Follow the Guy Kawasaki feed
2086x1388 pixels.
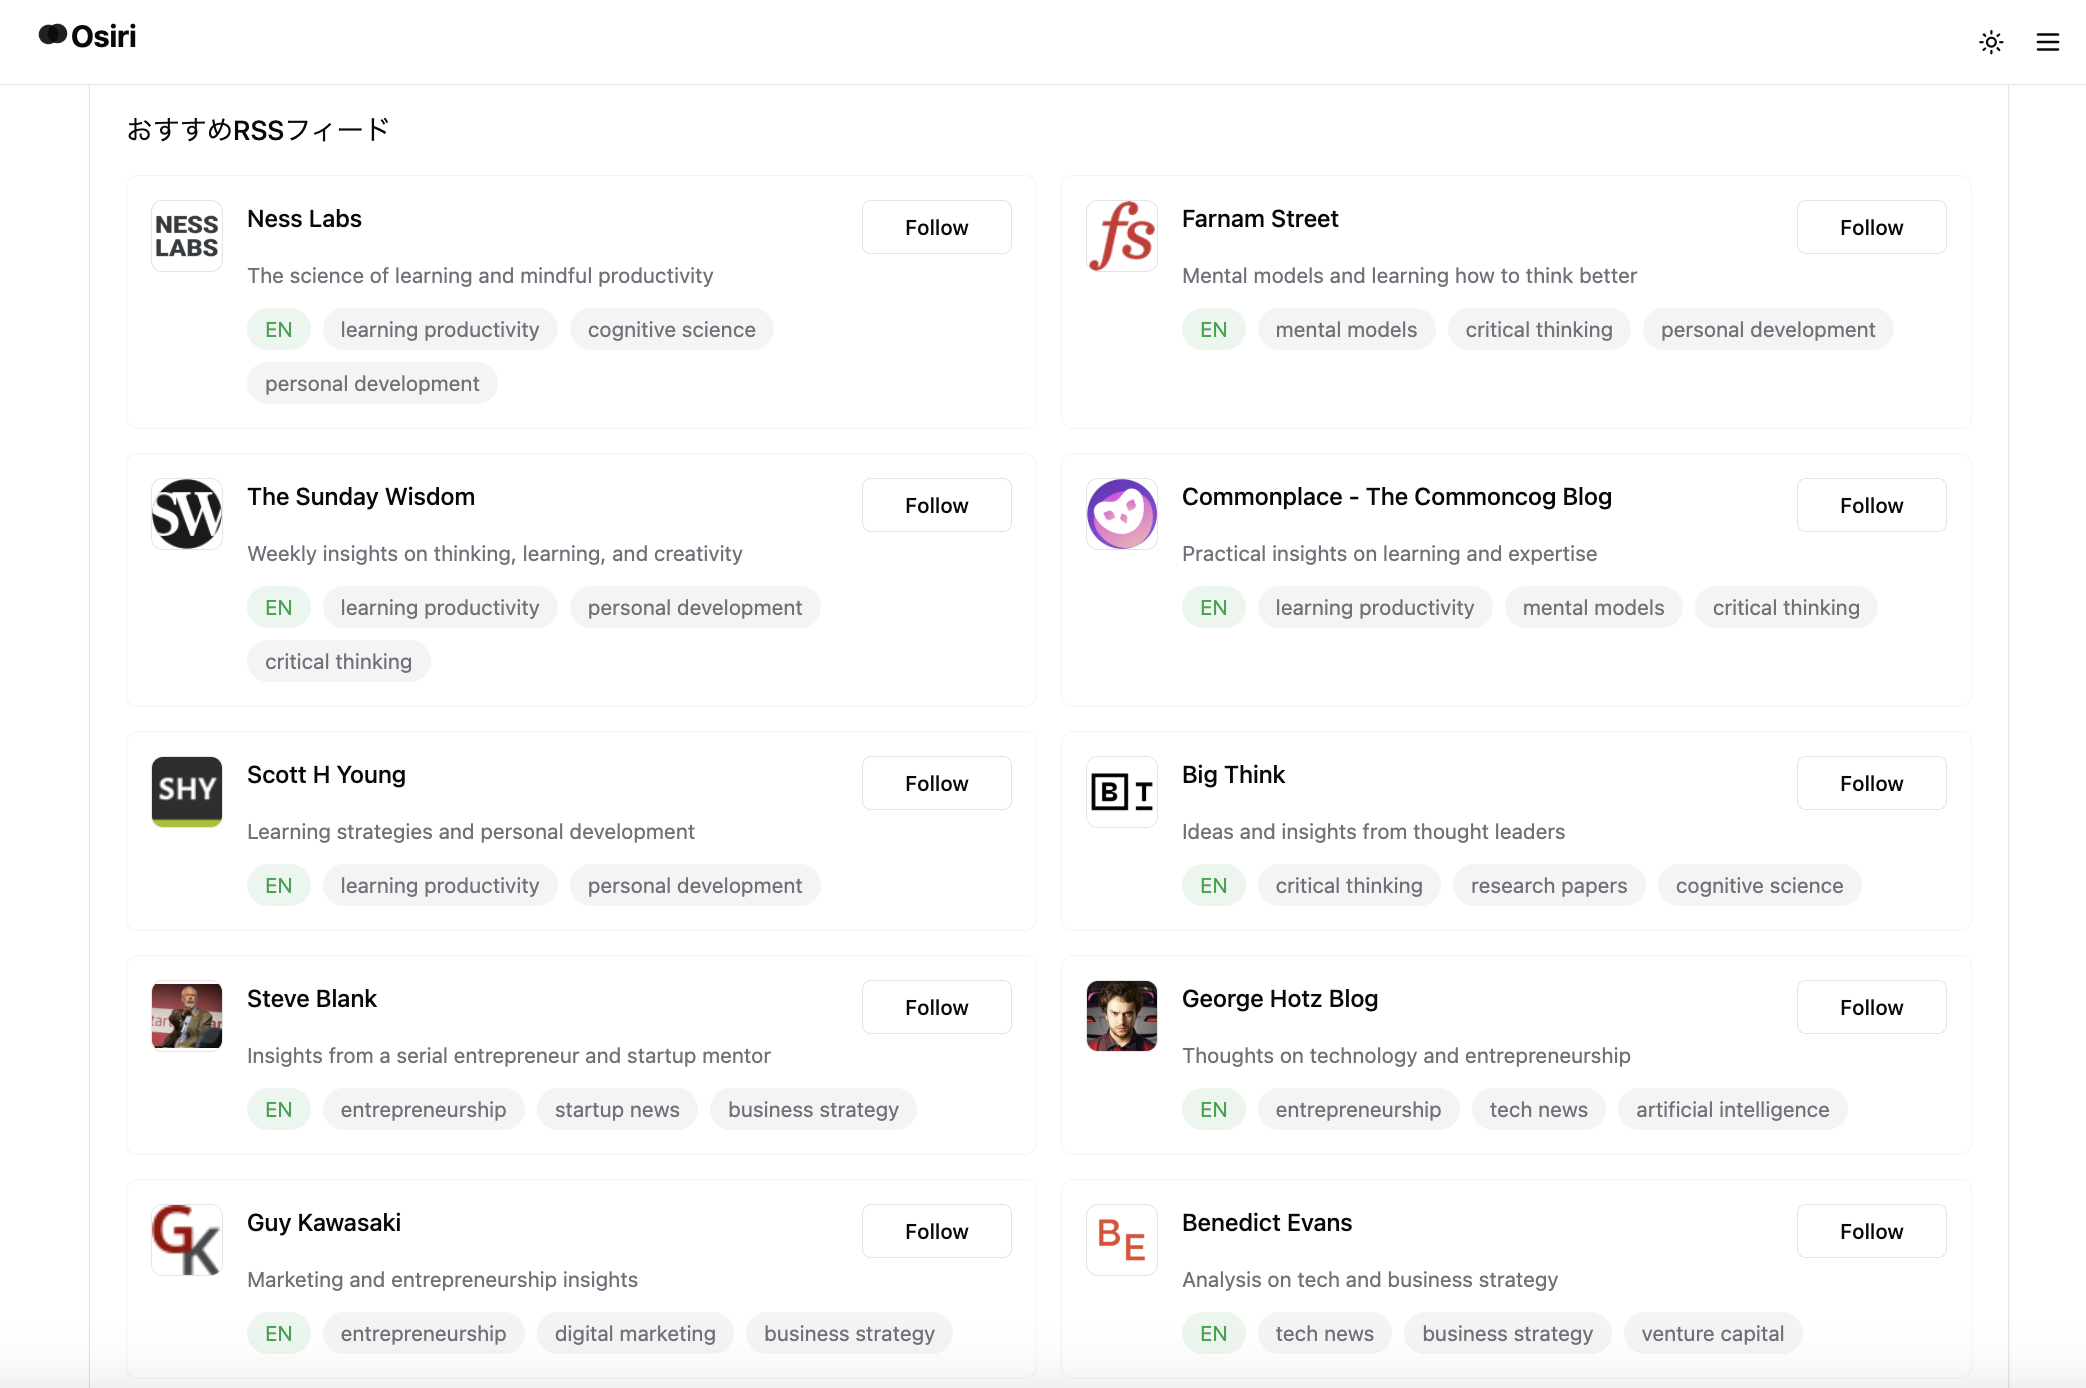[936, 1232]
